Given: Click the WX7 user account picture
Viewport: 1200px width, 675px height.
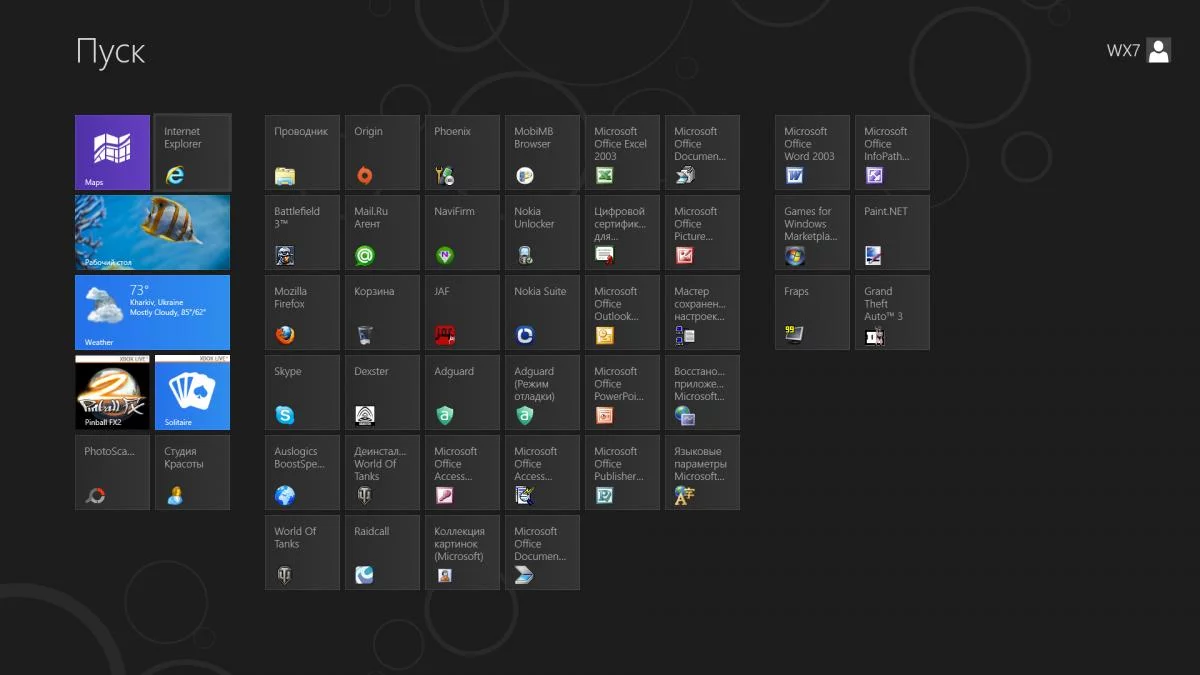Looking at the screenshot, I should click(1158, 51).
